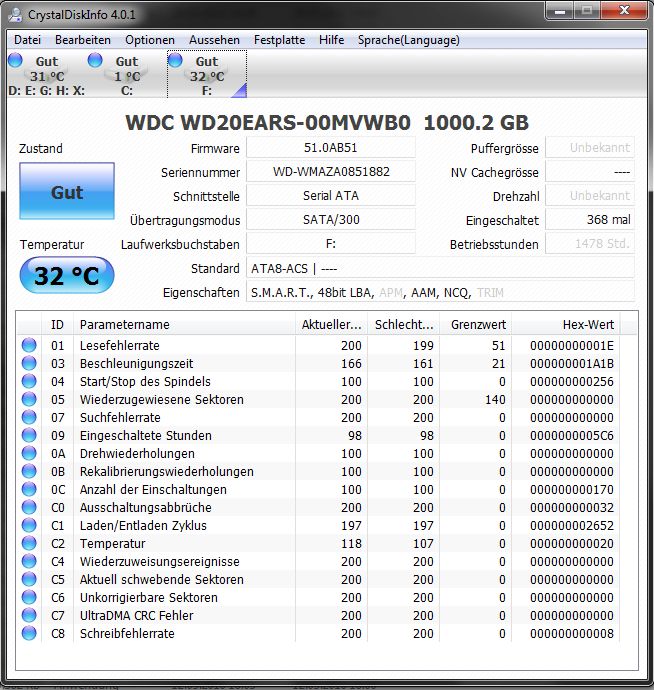Click status orb for Lesefehlerrate row
Image resolution: width=654 pixels, height=690 pixels.
click(x=29, y=345)
